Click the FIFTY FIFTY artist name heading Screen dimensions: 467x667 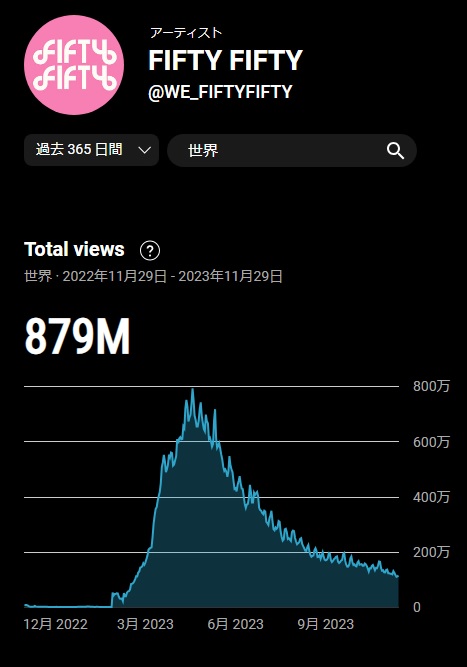pos(225,60)
